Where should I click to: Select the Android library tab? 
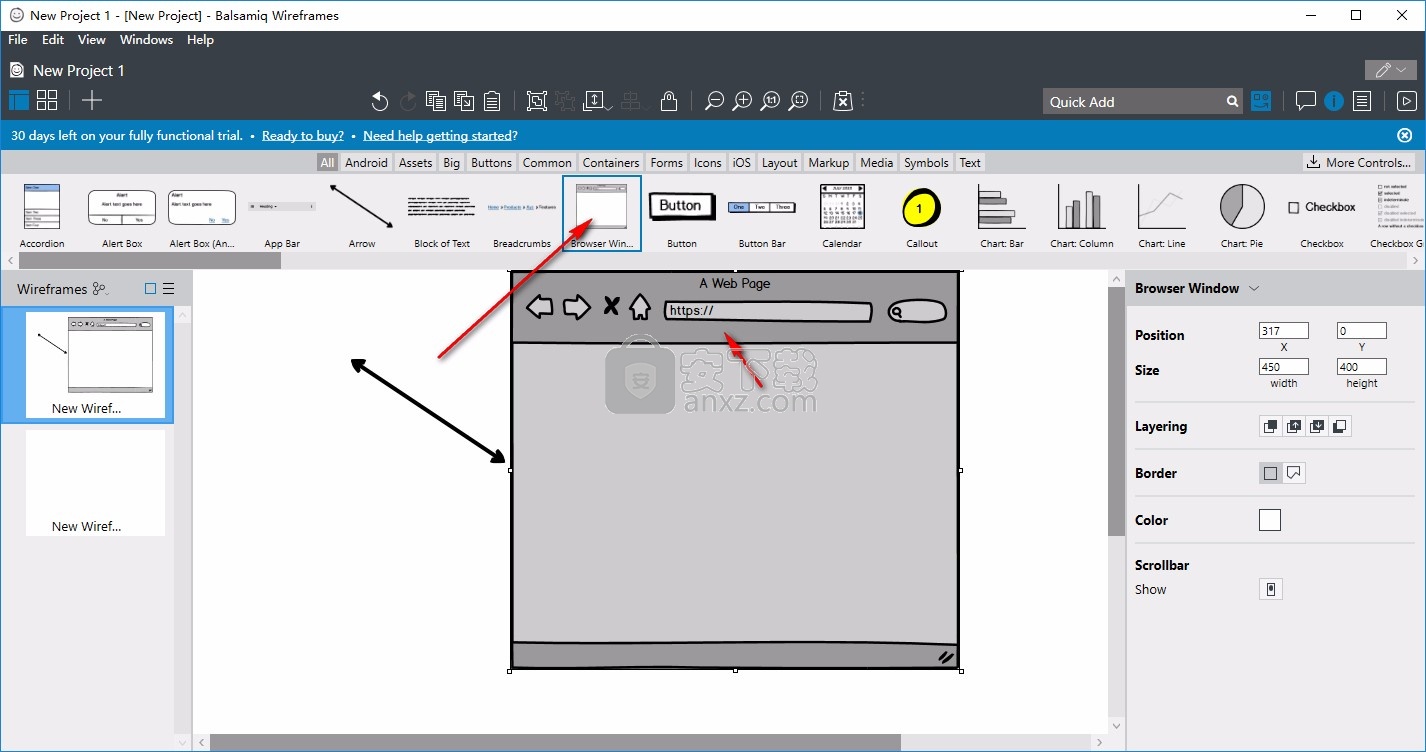[x=366, y=163]
